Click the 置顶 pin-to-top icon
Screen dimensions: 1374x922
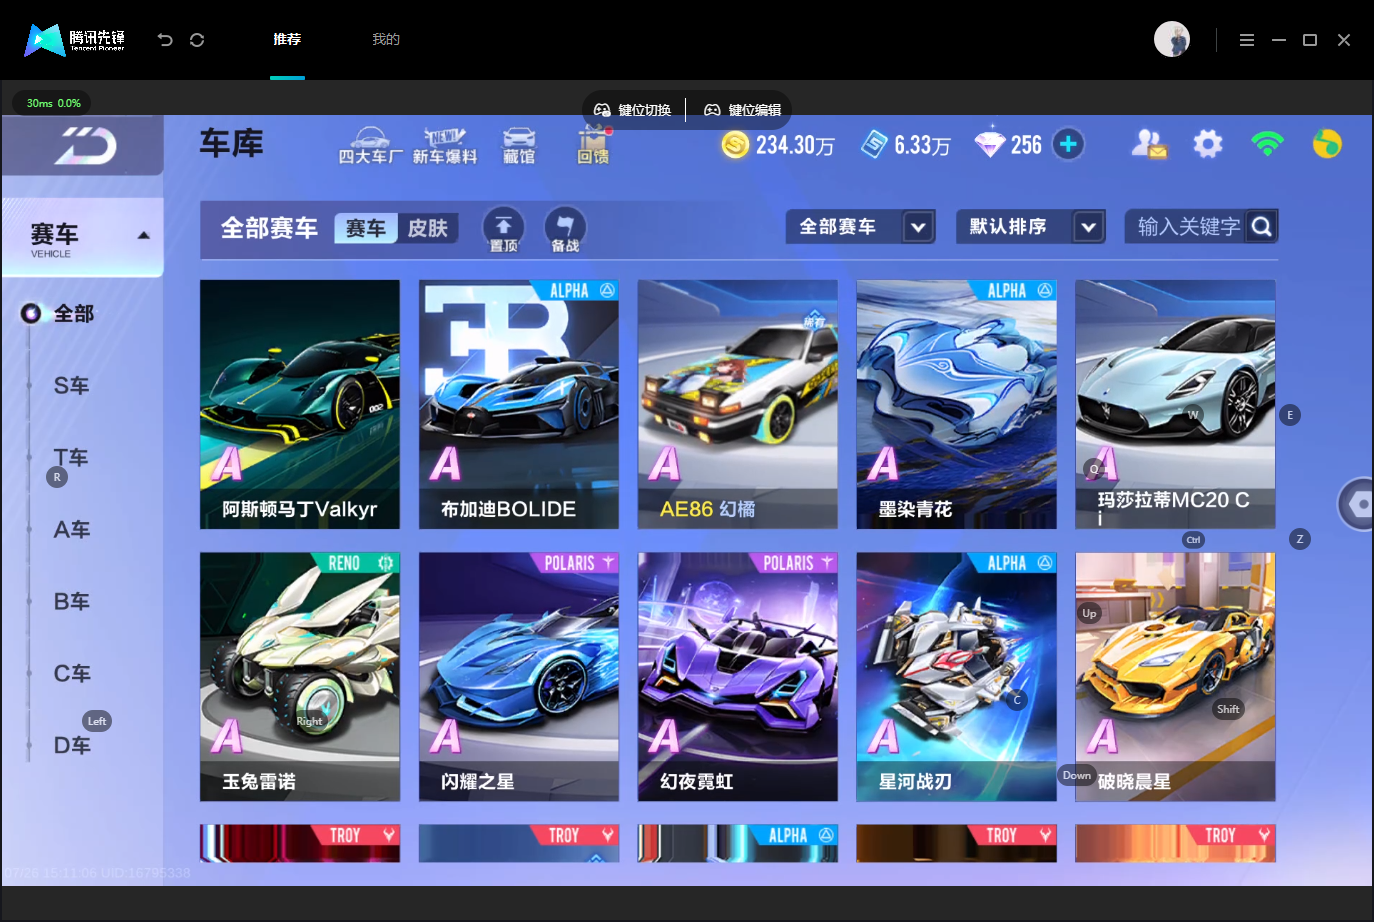click(503, 229)
